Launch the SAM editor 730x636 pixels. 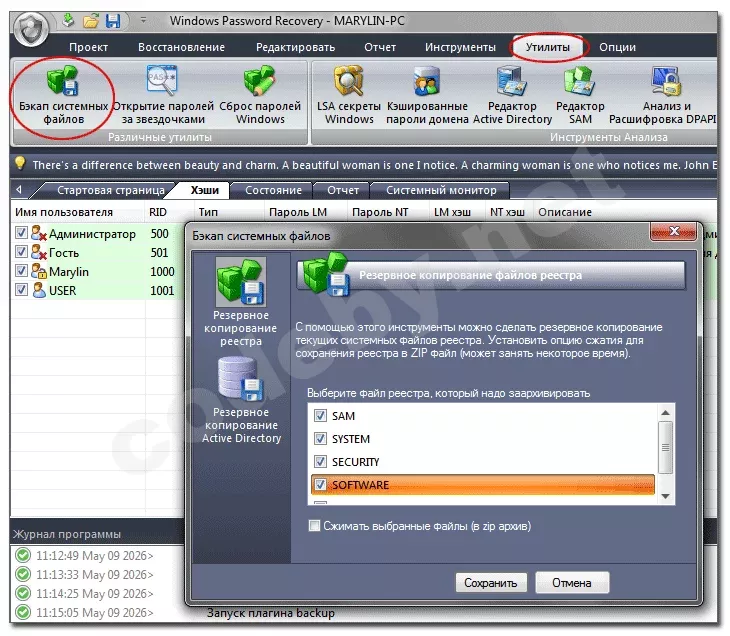coord(580,81)
